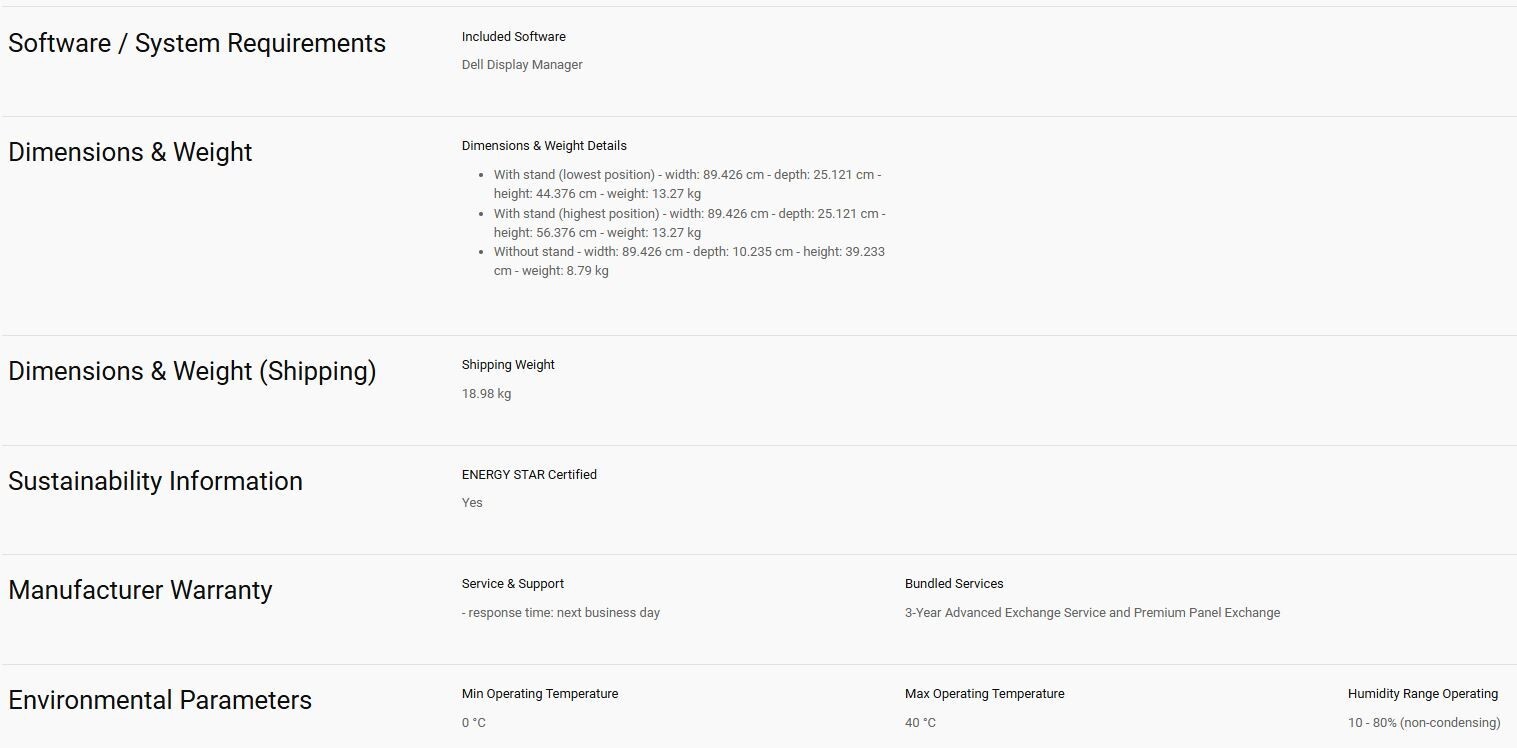Viewport: 1517px width, 748px height.
Task: Click the Without stand dimensions bullet
Action: [689, 261]
